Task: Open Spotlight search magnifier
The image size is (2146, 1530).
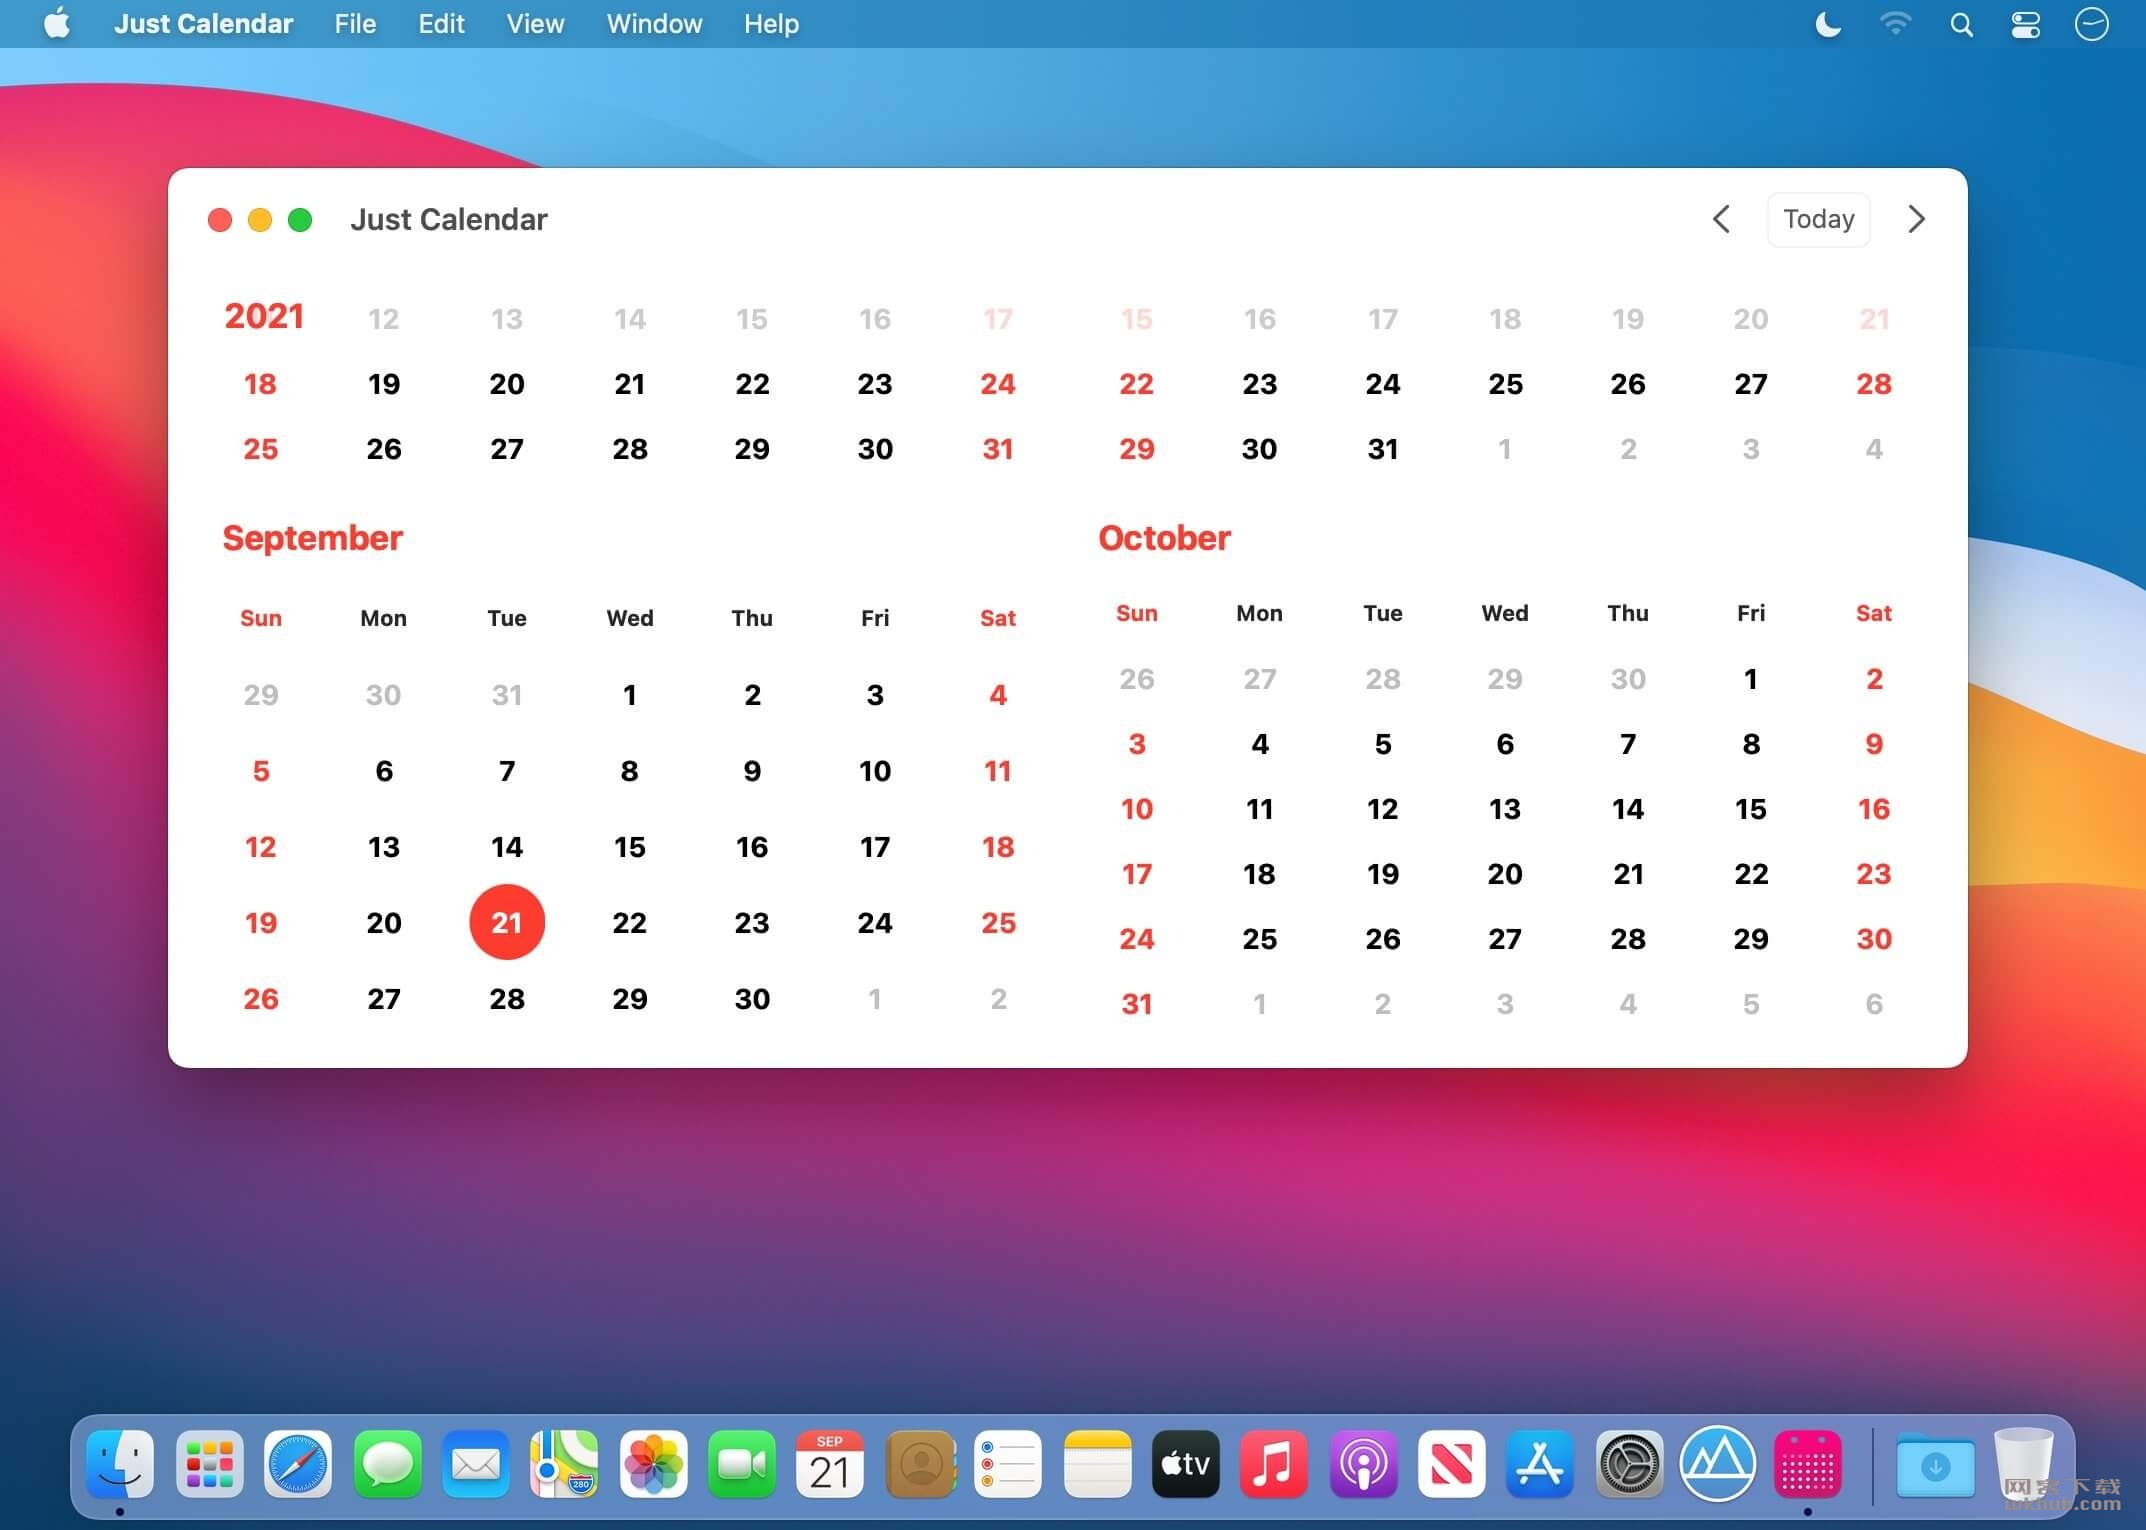Action: [1961, 24]
